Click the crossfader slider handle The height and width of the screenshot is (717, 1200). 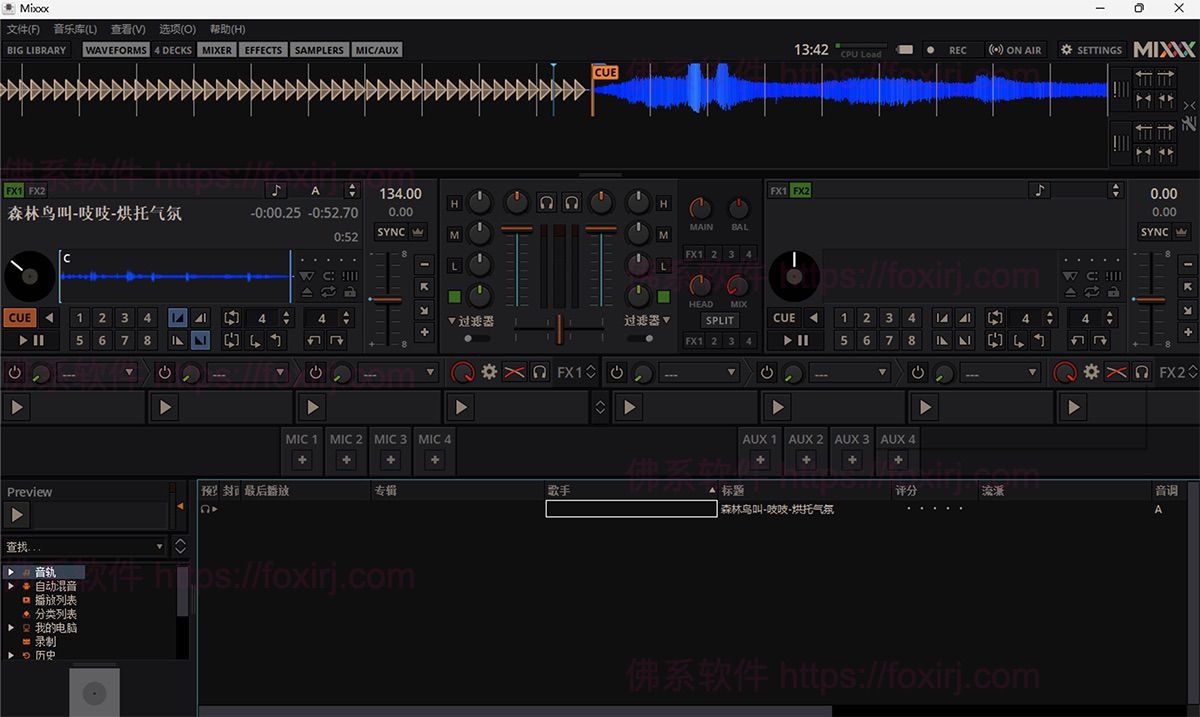559,326
